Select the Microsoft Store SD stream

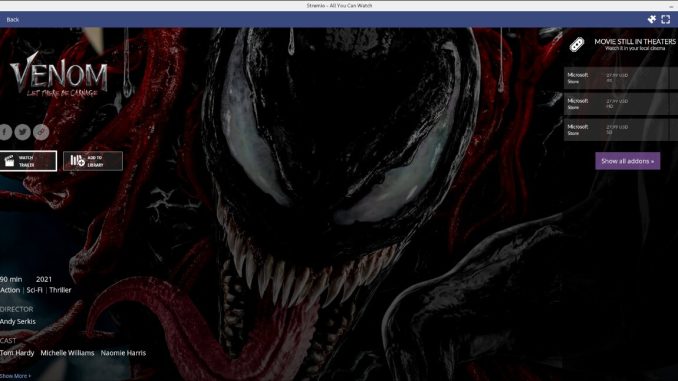coord(621,130)
